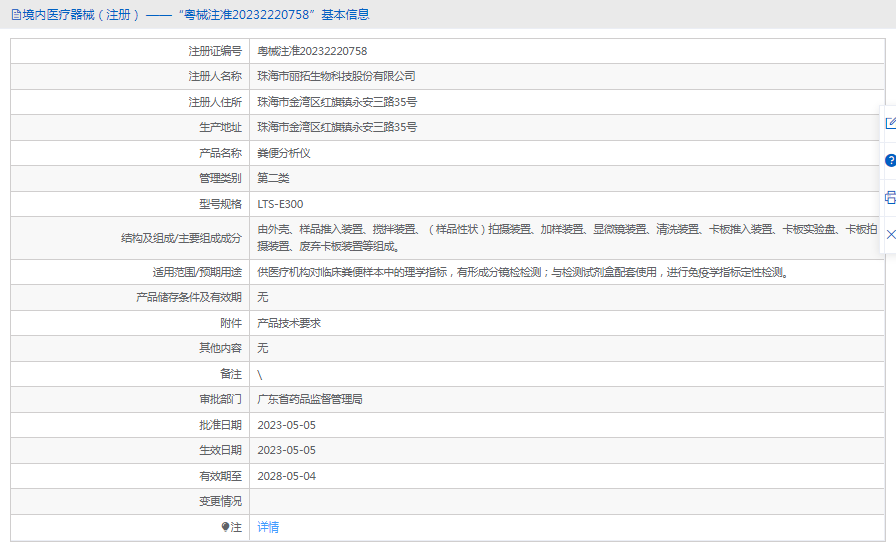The width and height of the screenshot is (896, 550).
Task: Select the 产品储存条件及有效期 label
Action: tap(189, 297)
